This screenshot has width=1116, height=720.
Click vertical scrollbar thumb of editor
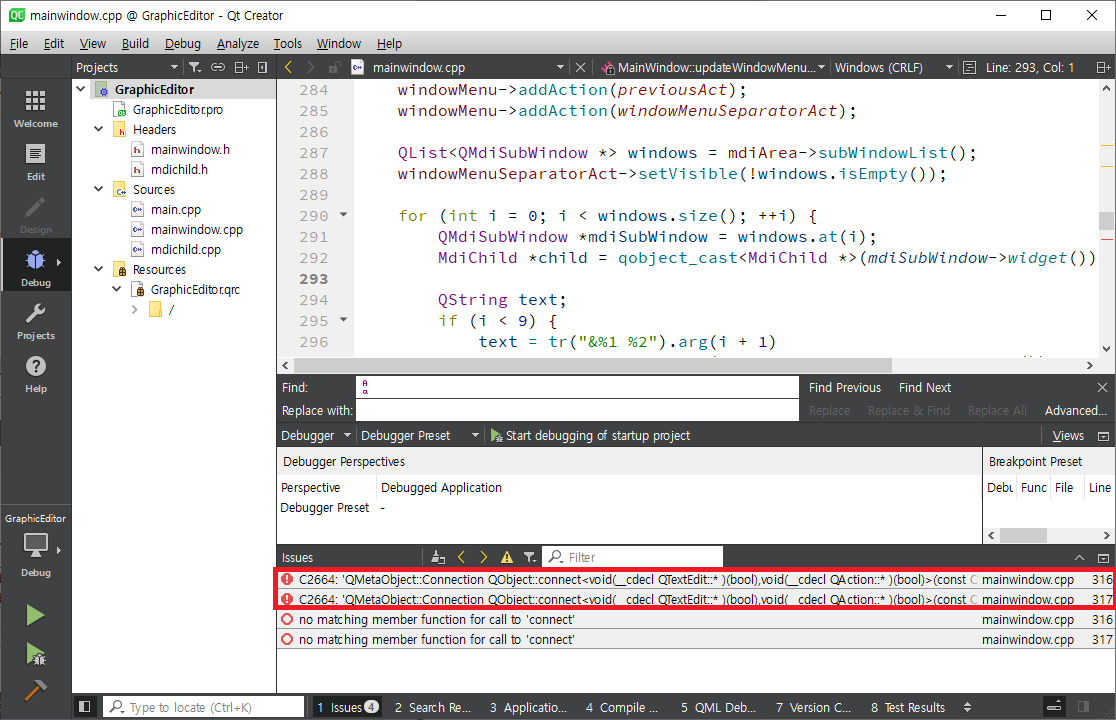coord(1106,221)
